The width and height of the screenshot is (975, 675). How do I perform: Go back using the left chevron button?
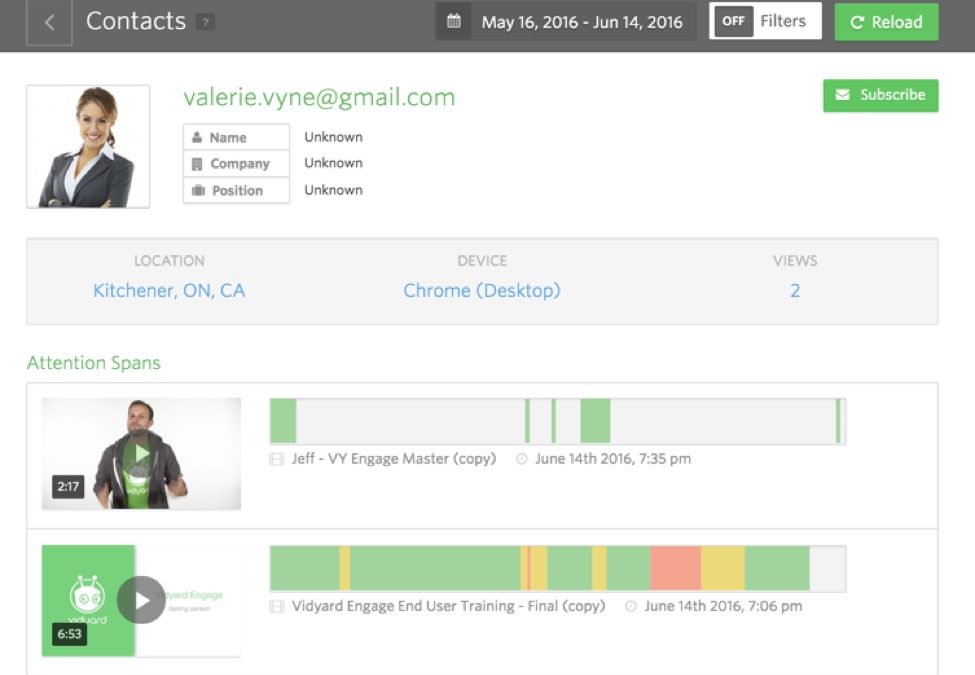click(49, 23)
